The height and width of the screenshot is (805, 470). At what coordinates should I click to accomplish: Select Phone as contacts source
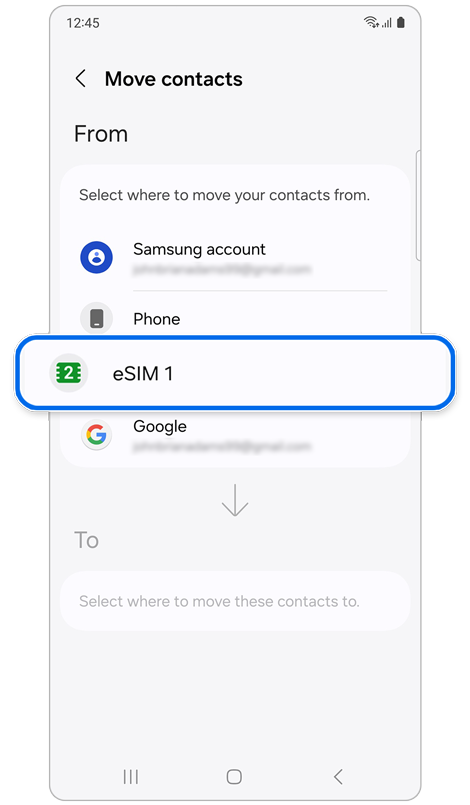point(235,318)
